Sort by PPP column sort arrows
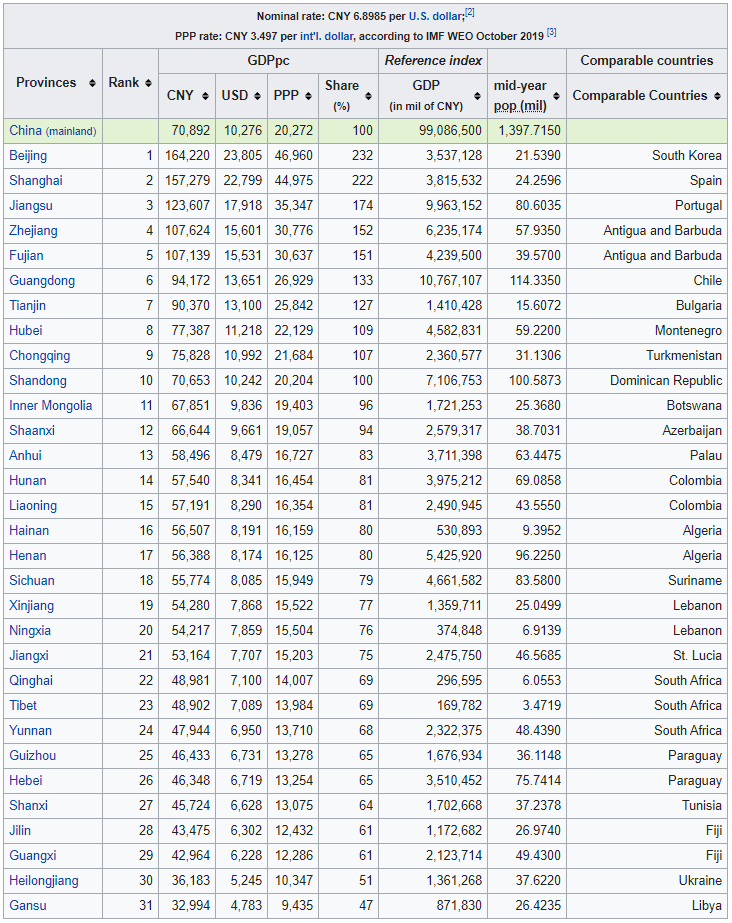This screenshot has width=732, height=923. click(308, 96)
